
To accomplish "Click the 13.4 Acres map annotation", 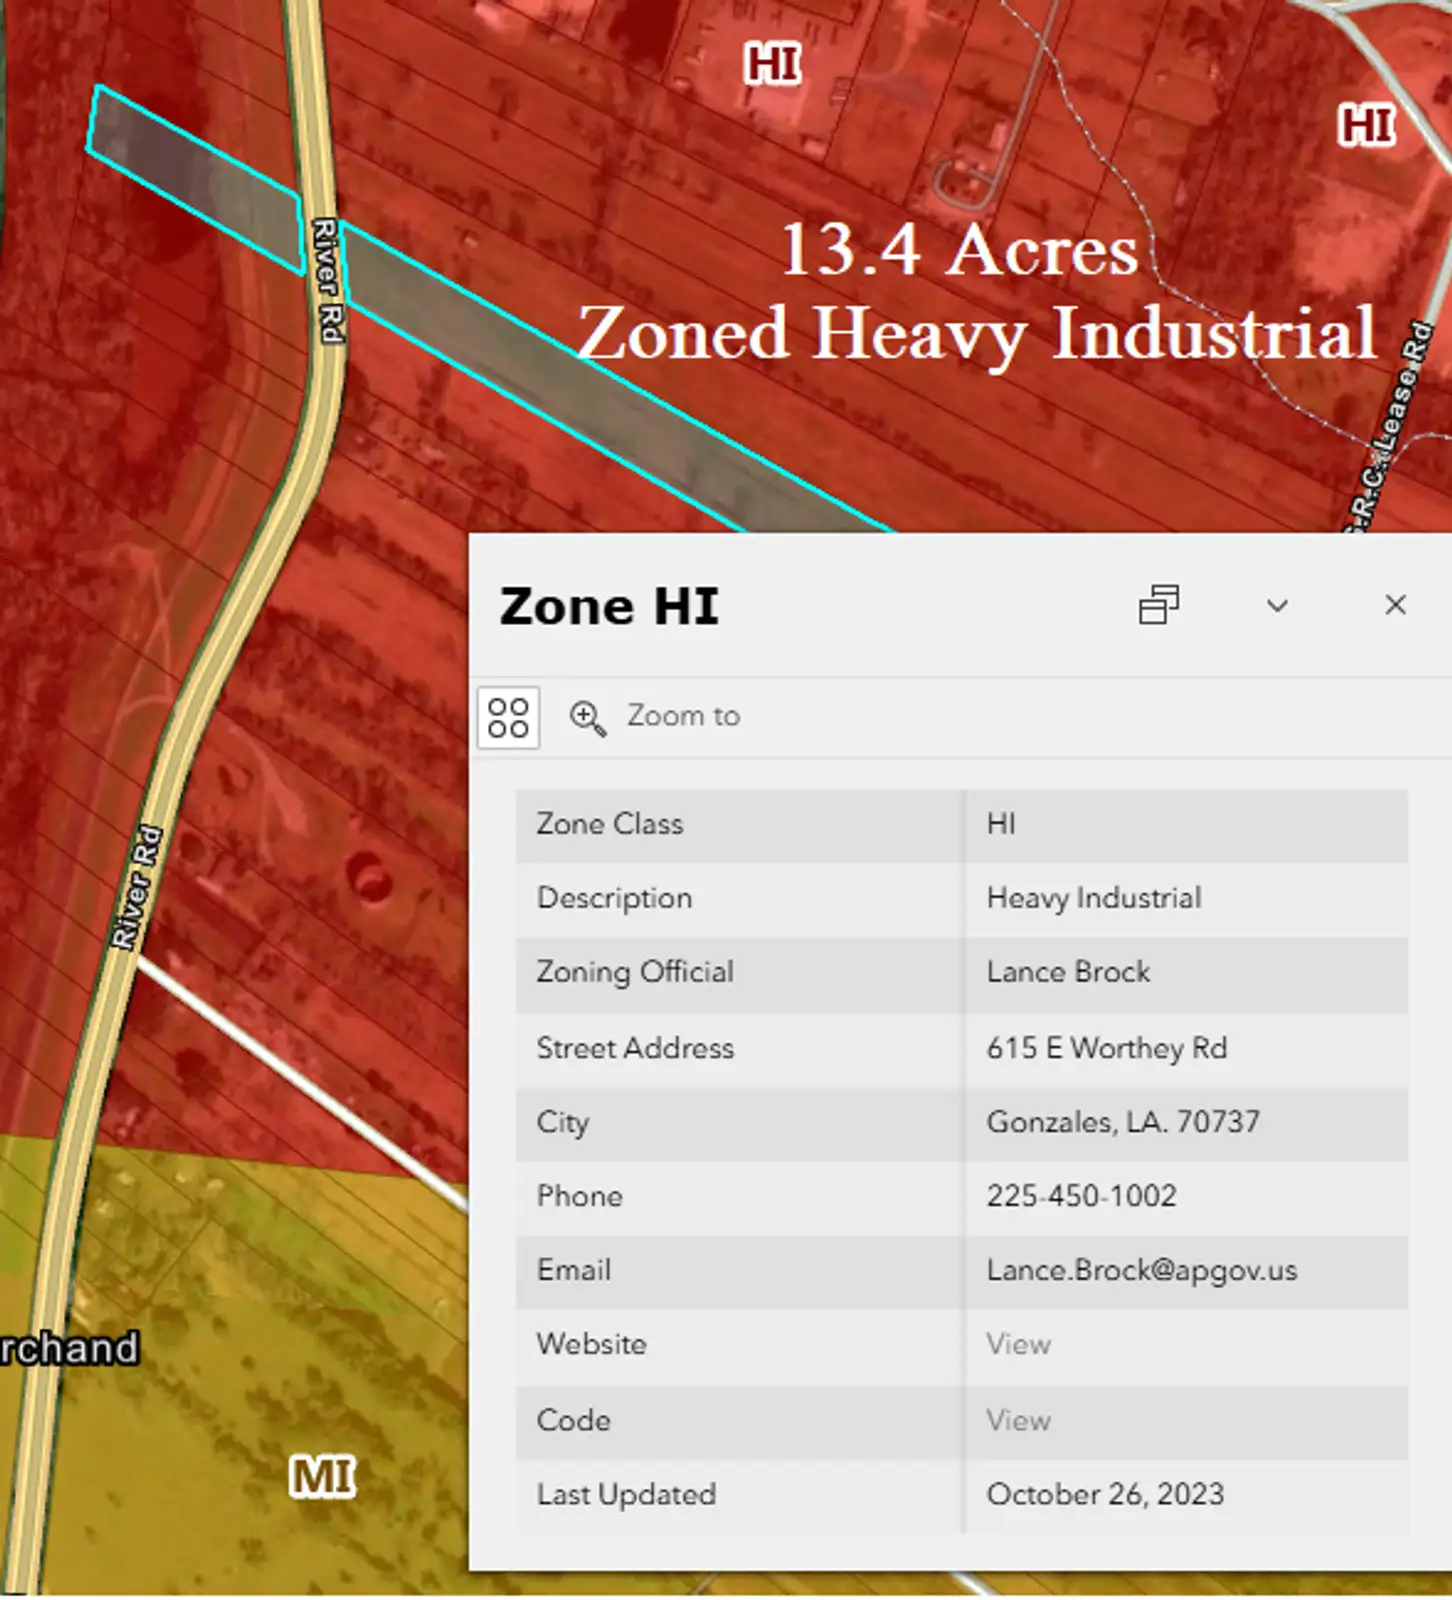I will coord(959,250).
